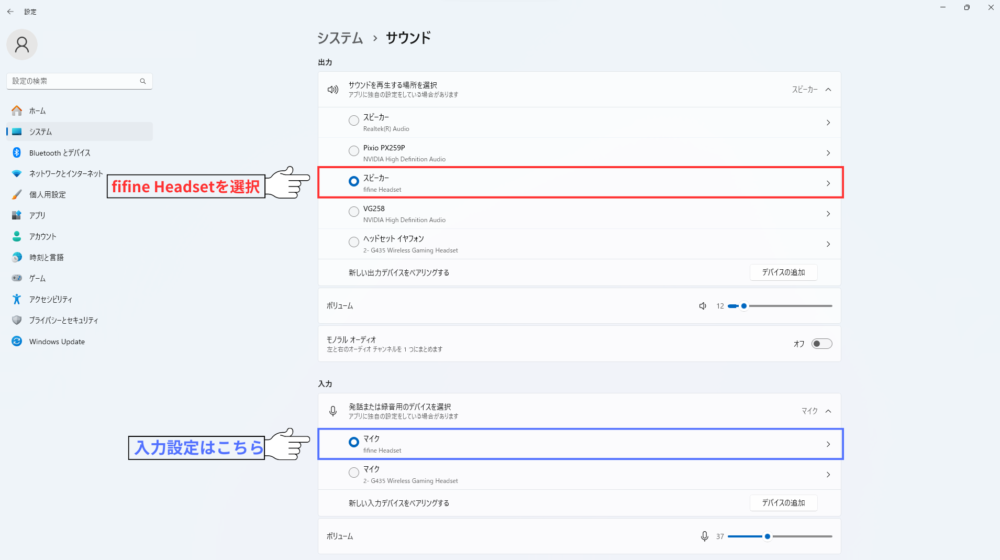Click the Windows Update refresh icon
The width and height of the screenshot is (1000, 560).
pyautogui.click(x=17, y=341)
